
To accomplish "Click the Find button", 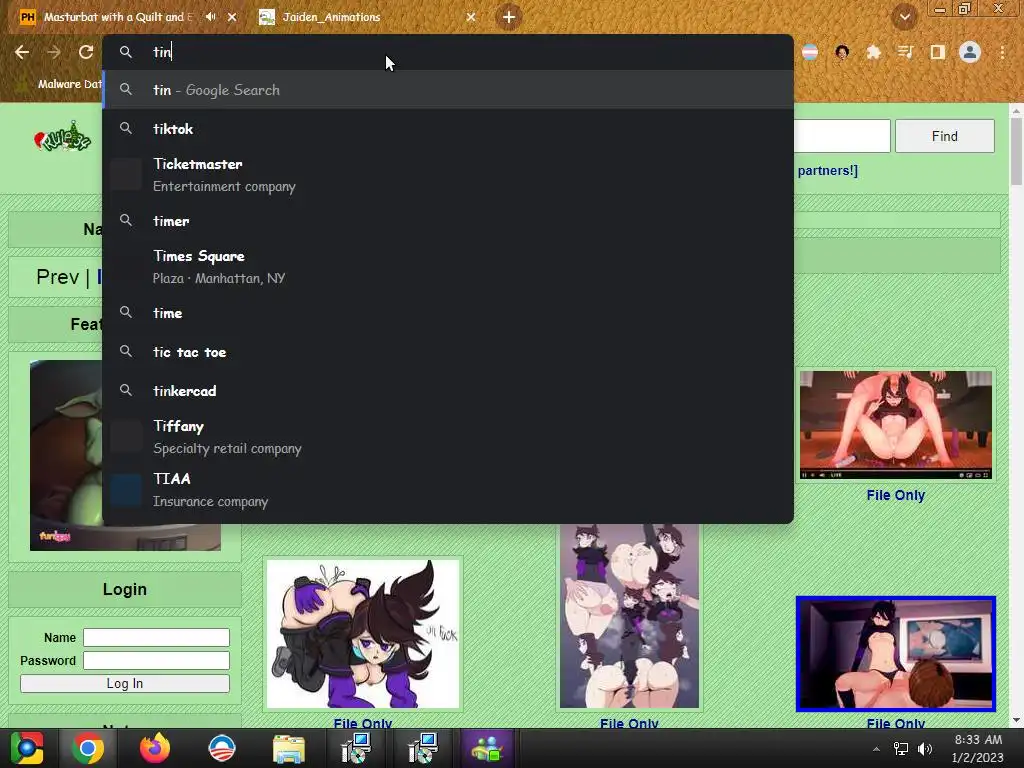I will (944, 136).
